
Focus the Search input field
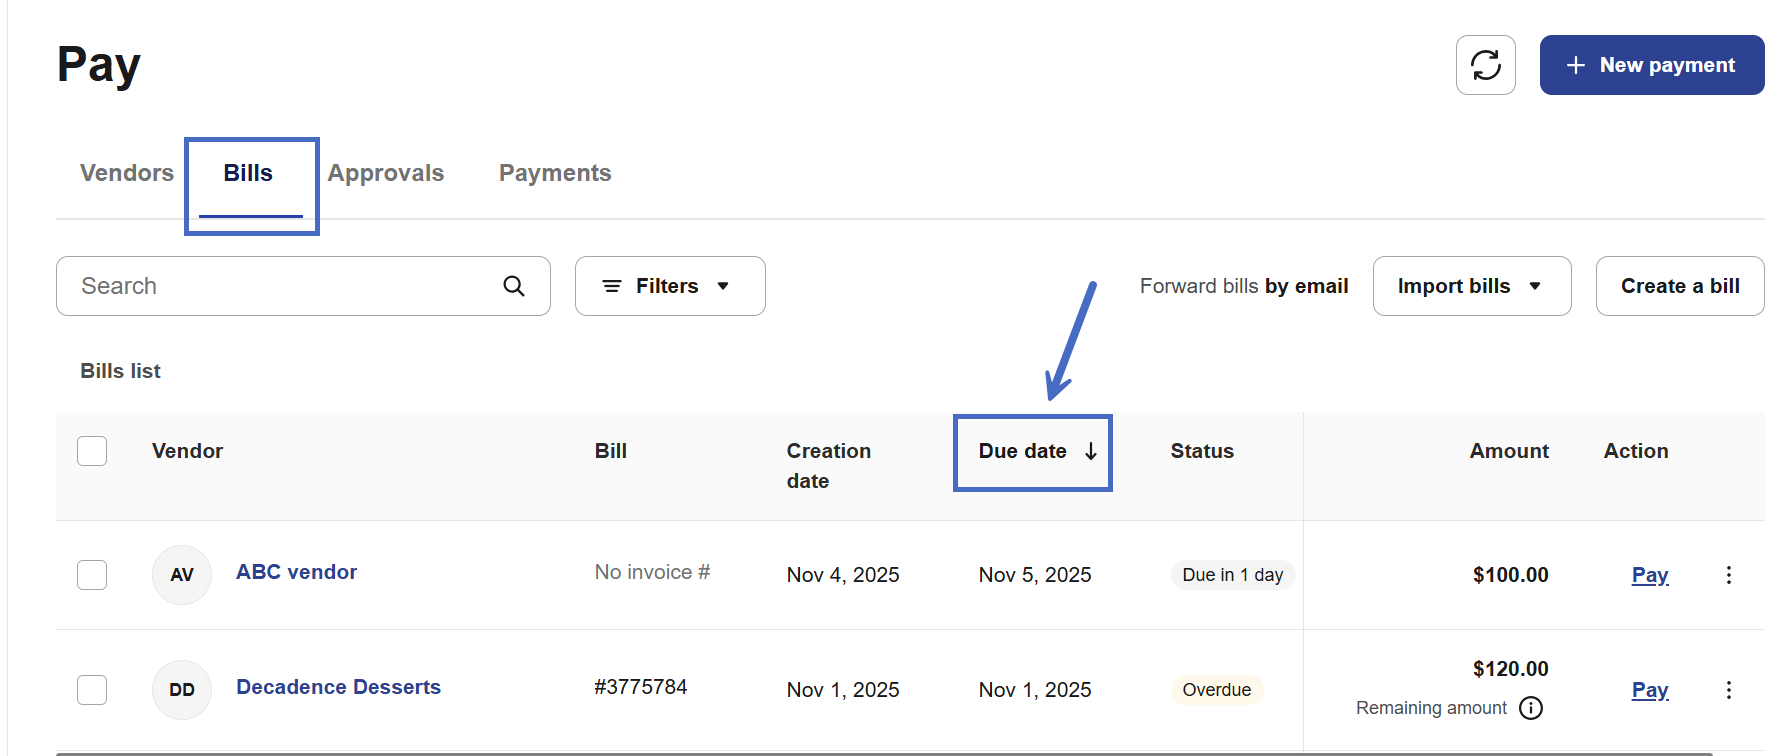click(280, 286)
